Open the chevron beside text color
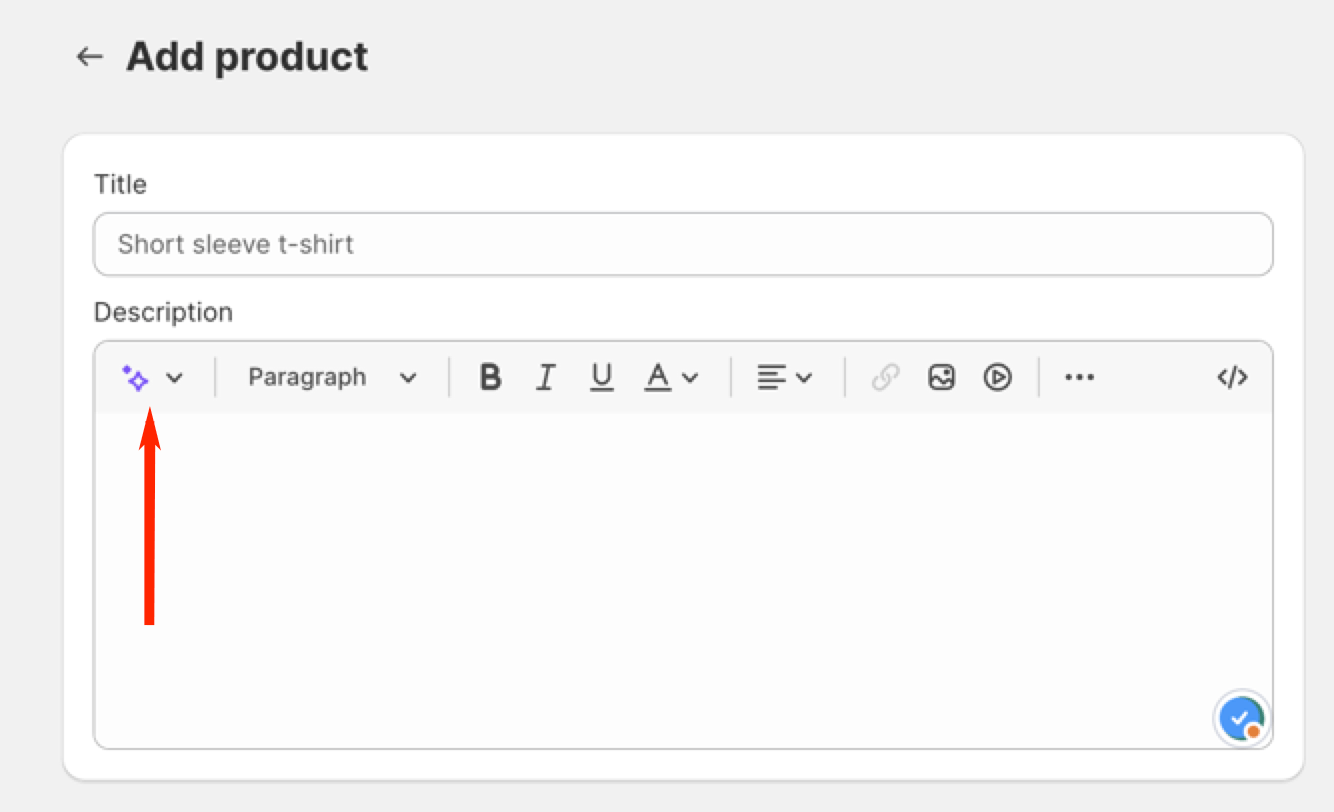 click(x=690, y=378)
